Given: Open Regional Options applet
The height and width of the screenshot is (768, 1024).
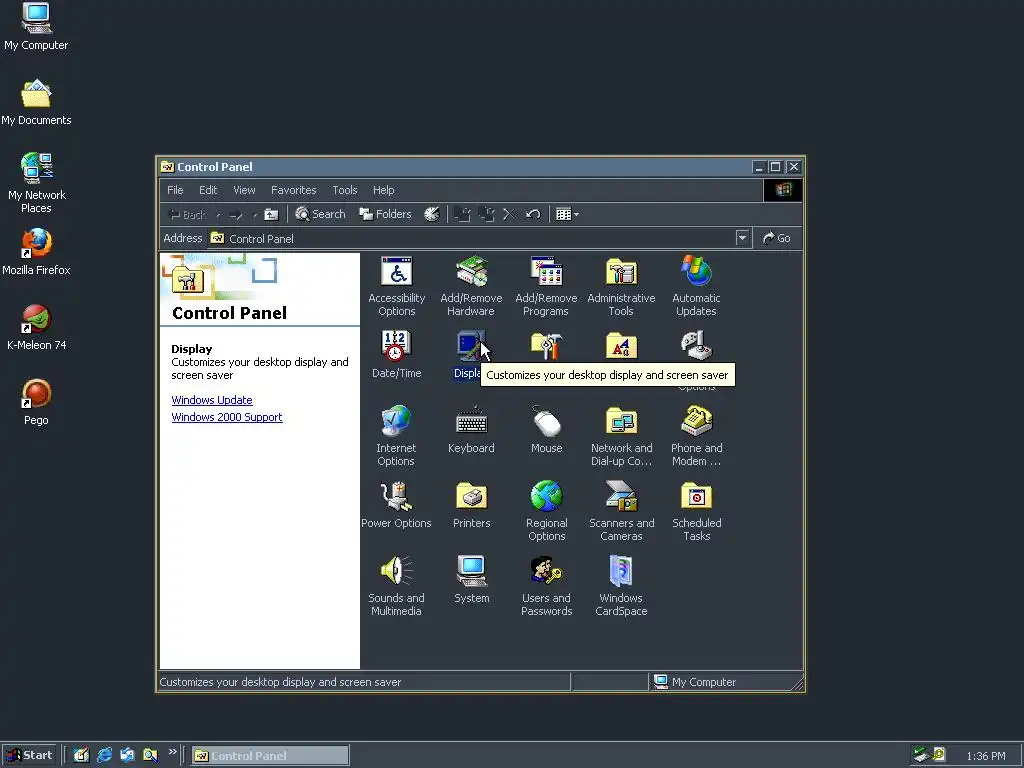Looking at the screenshot, I should (546, 511).
